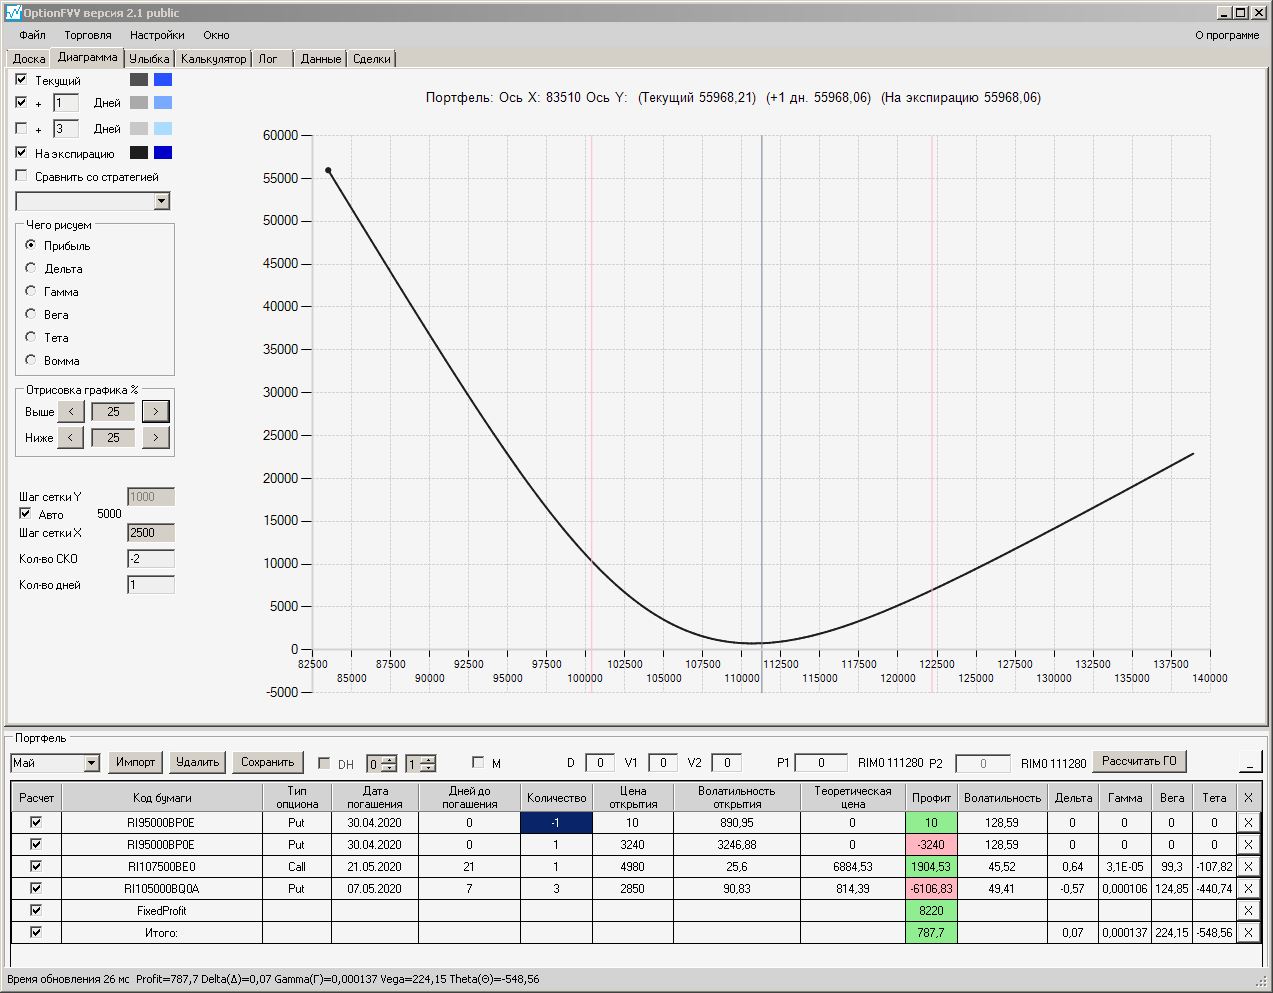
Task: Click the Импорт button
Action: 135,762
